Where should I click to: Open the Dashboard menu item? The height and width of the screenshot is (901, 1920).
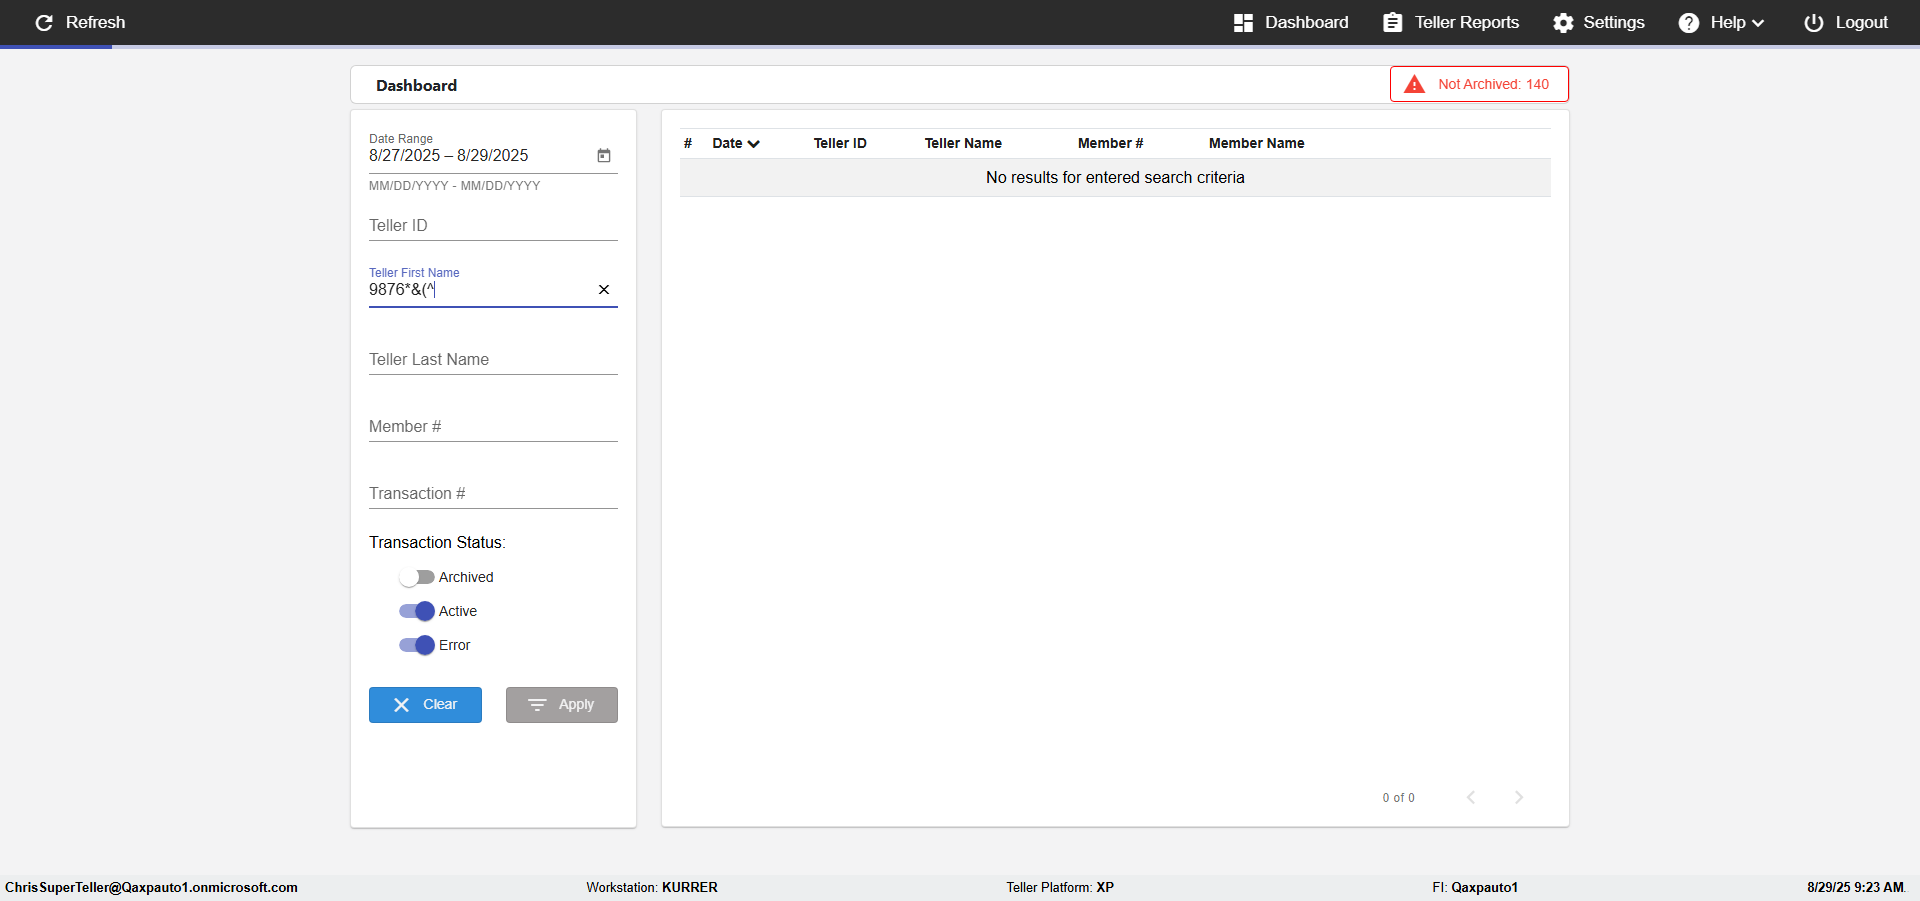(x=1290, y=22)
